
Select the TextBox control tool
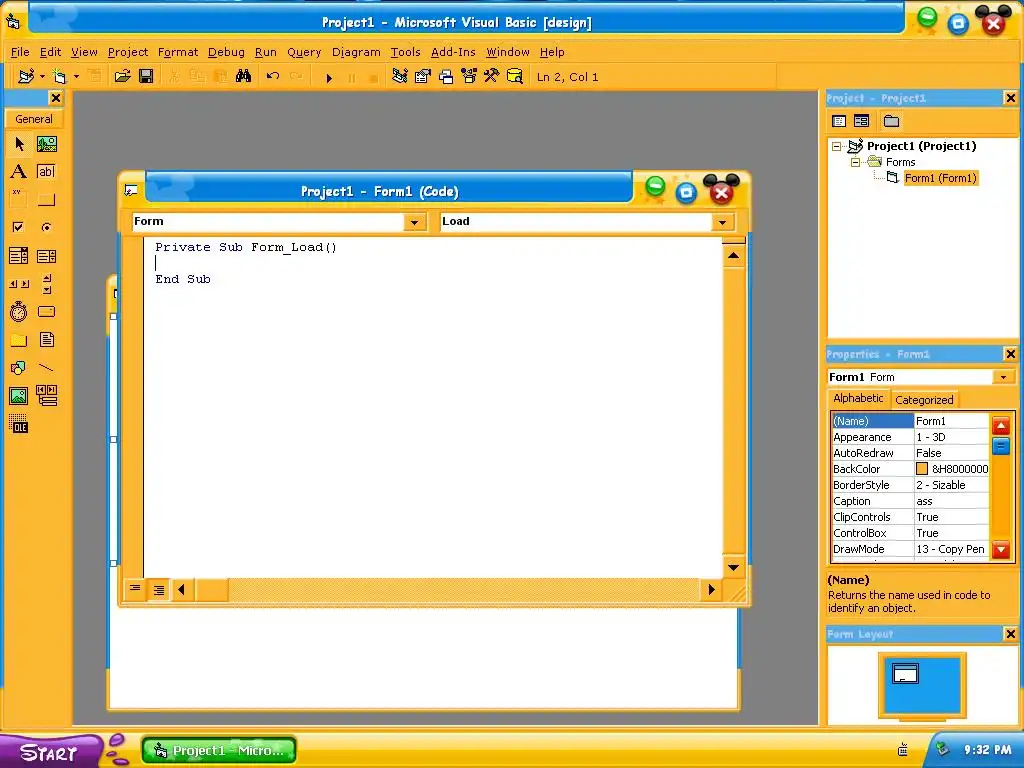[x=46, y=172]
